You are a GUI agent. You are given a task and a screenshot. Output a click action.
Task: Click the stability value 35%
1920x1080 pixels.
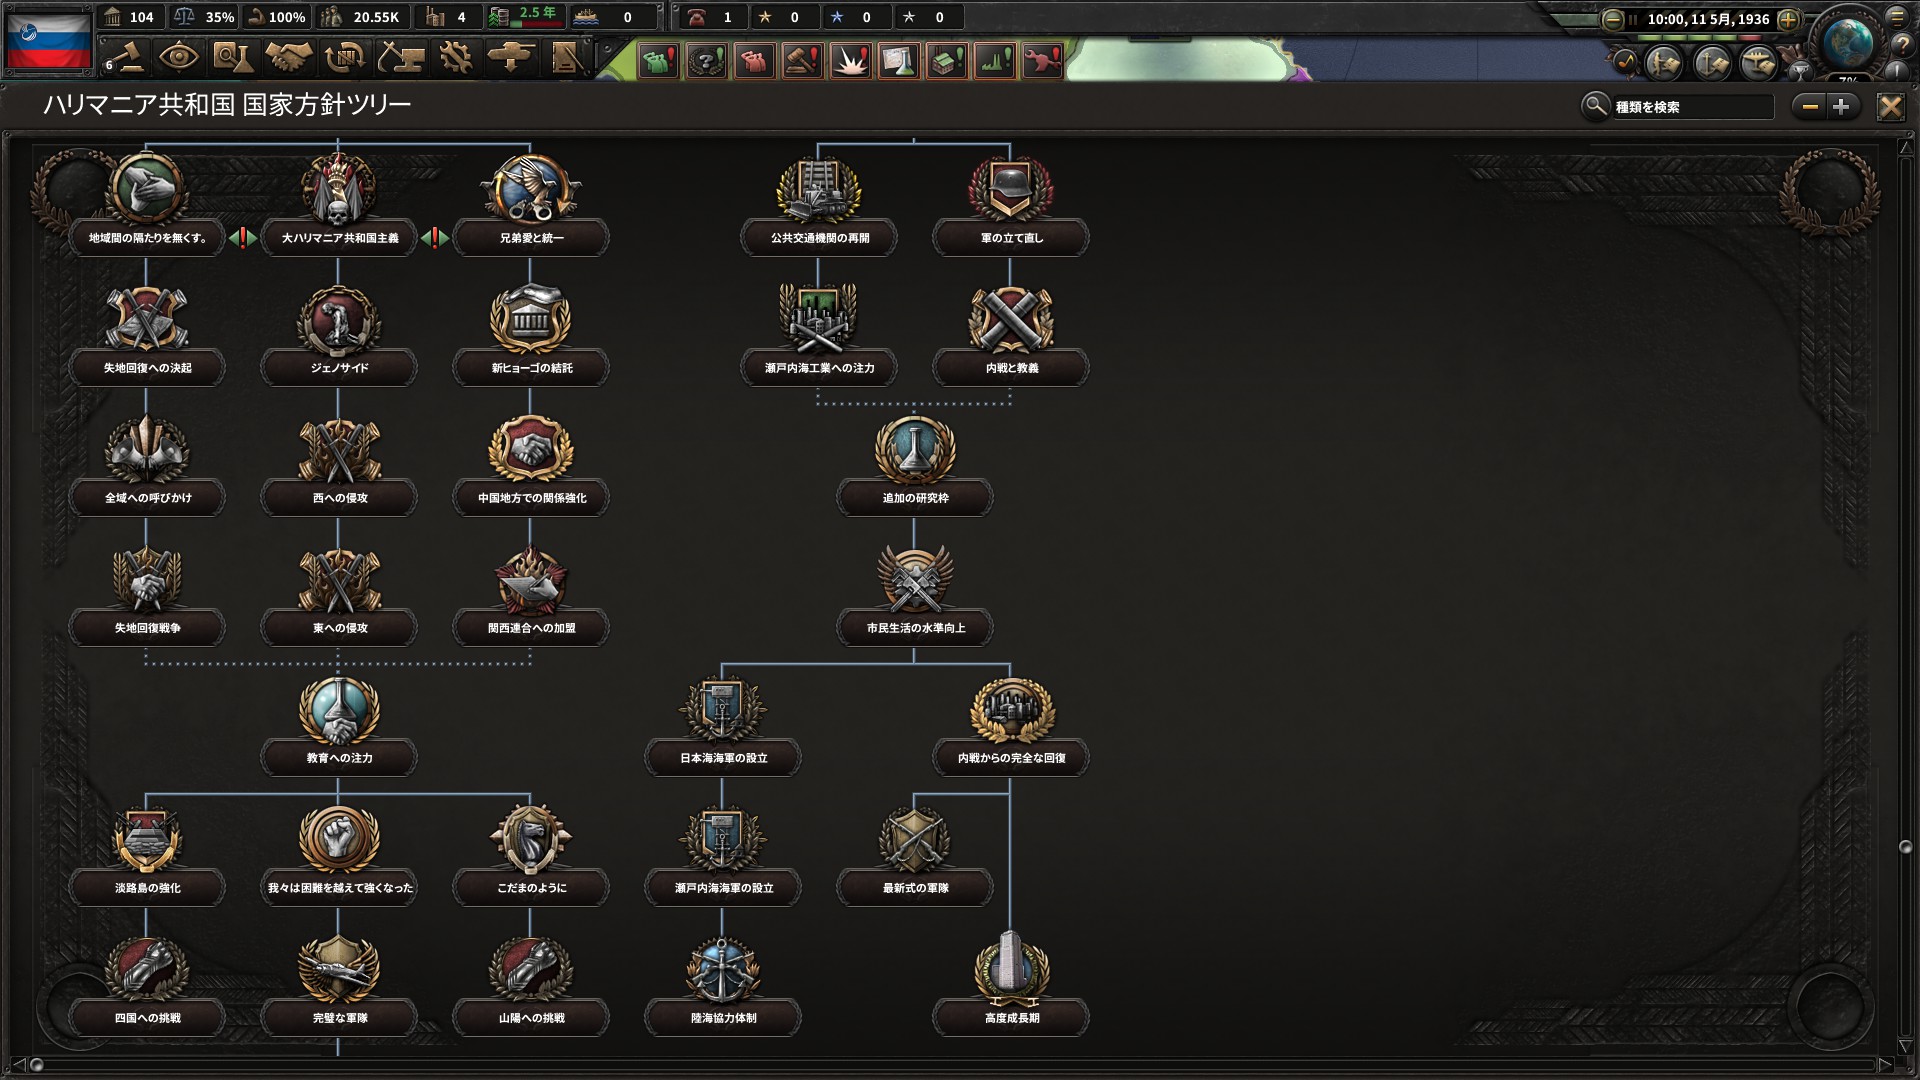219,17
